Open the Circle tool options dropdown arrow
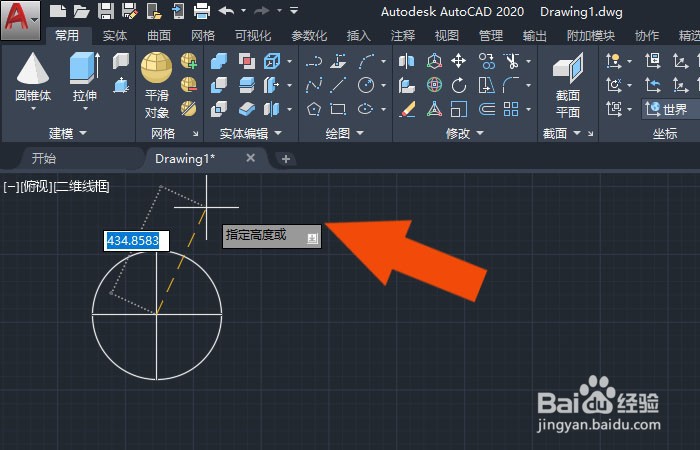 click(383, 85)
